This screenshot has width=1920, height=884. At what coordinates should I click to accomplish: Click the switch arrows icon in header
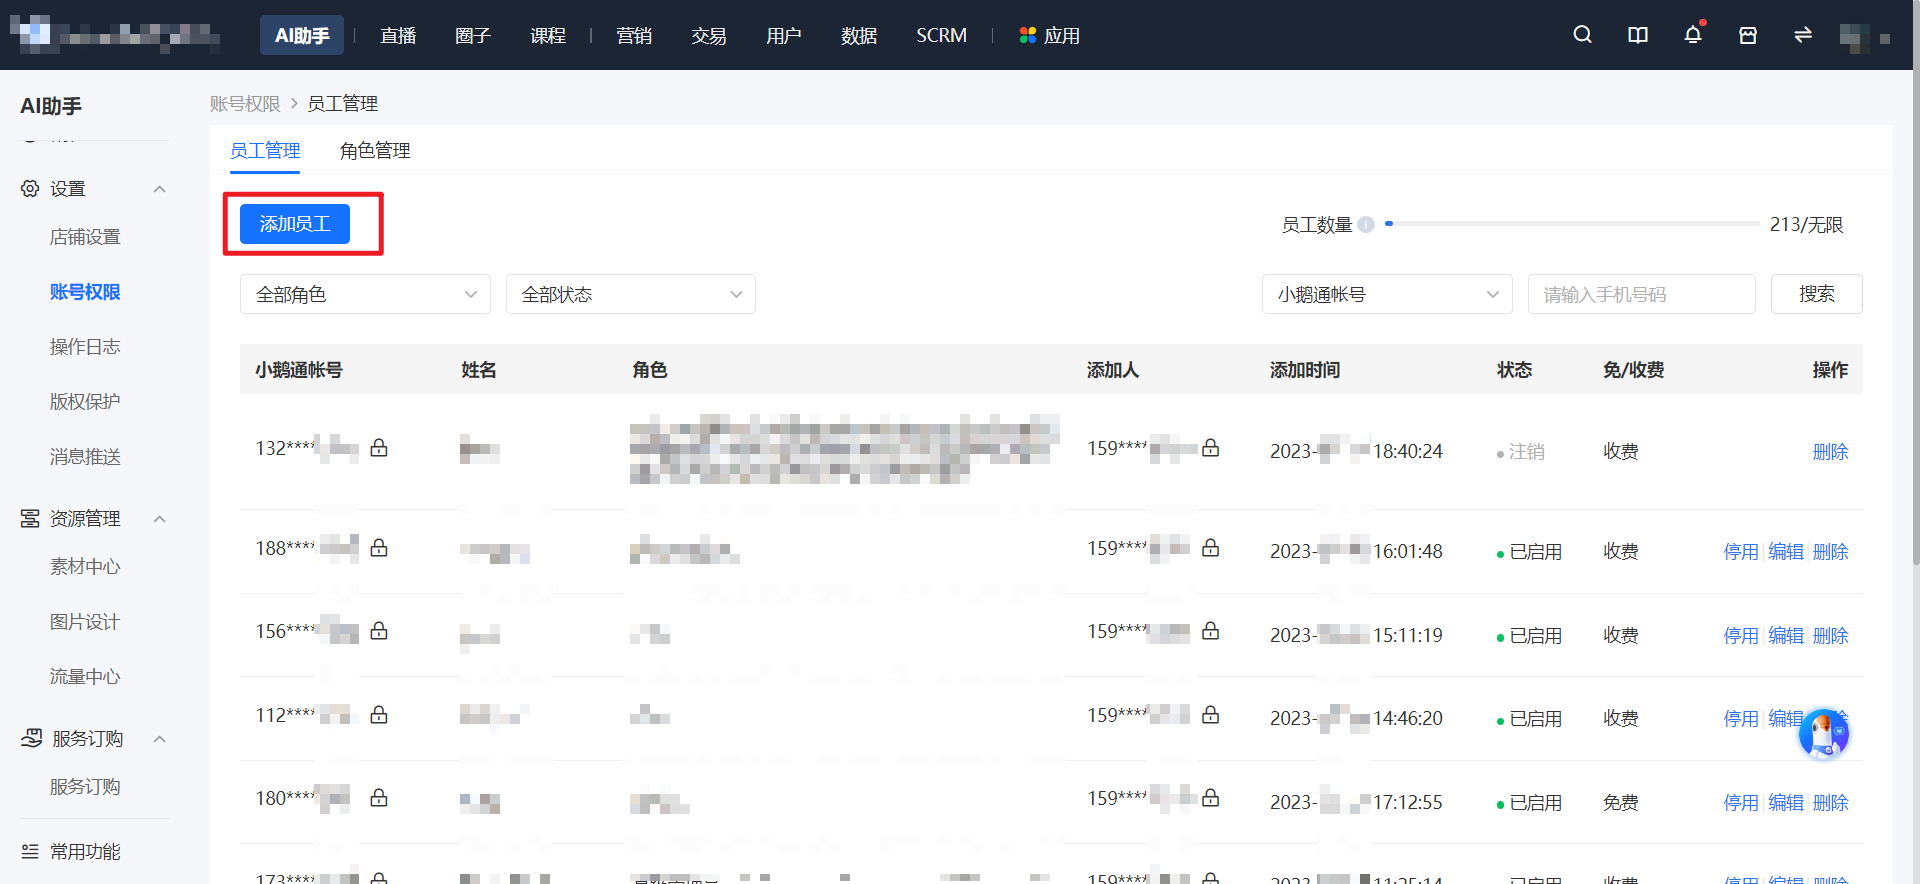coord(1803,35)
